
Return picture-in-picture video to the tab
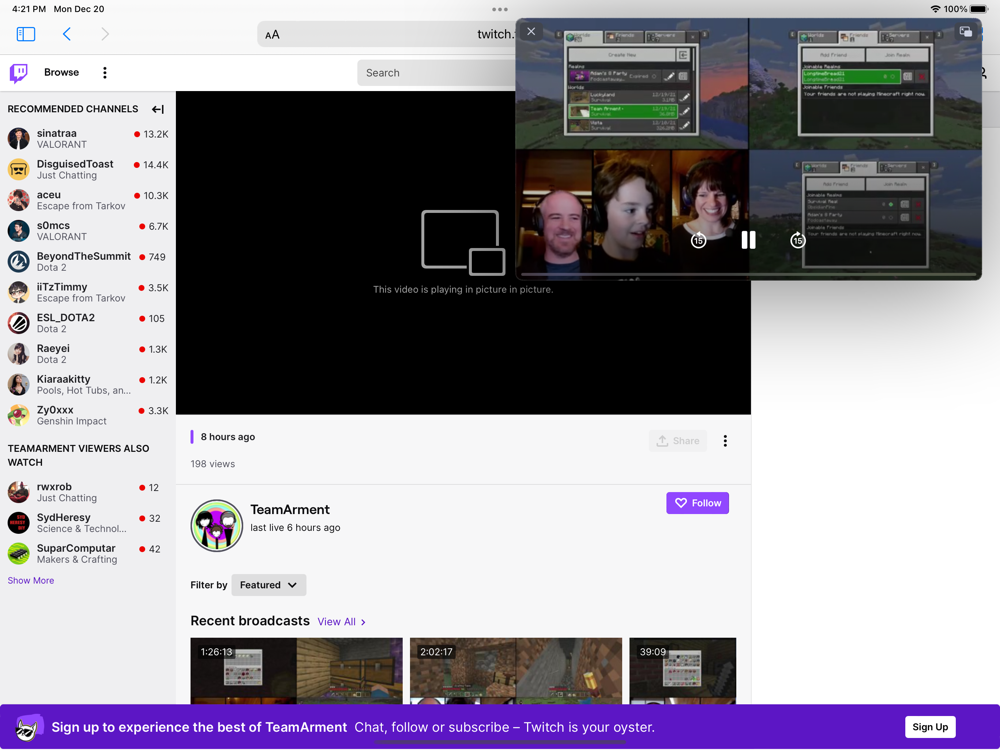[x=966, y=32]
